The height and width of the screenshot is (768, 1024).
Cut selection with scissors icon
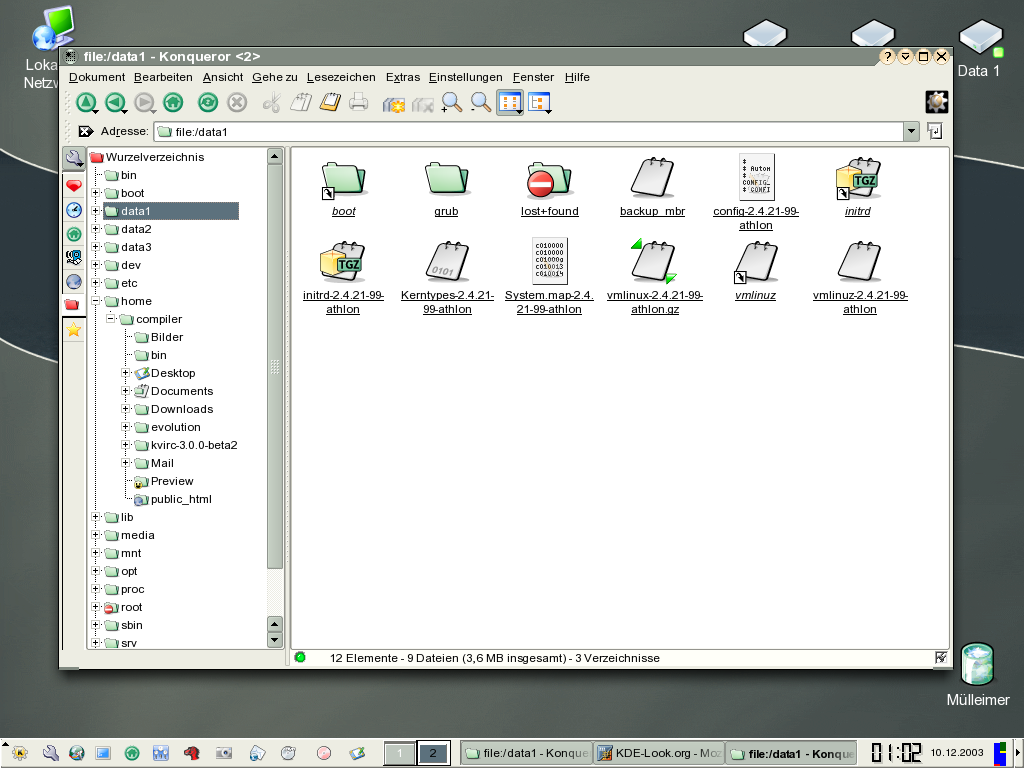(272, 103)
